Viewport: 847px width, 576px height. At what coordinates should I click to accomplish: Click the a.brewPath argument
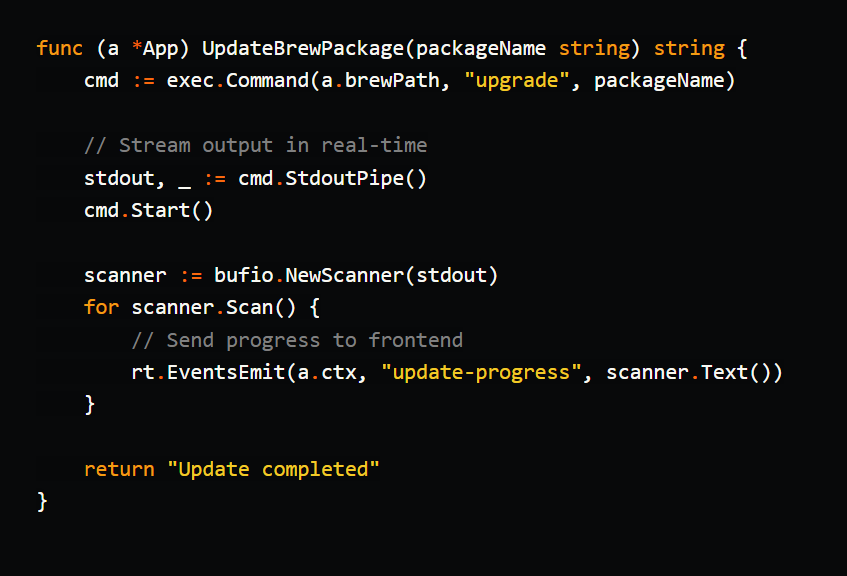coord(386,80)
